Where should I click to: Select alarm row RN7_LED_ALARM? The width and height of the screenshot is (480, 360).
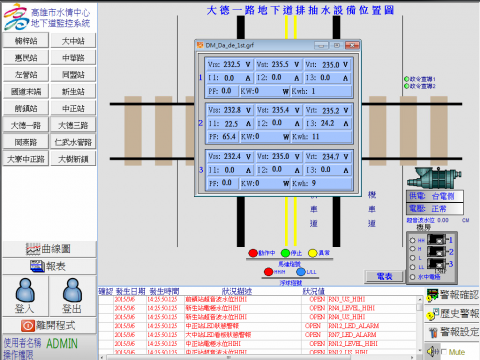coord(258,334)
